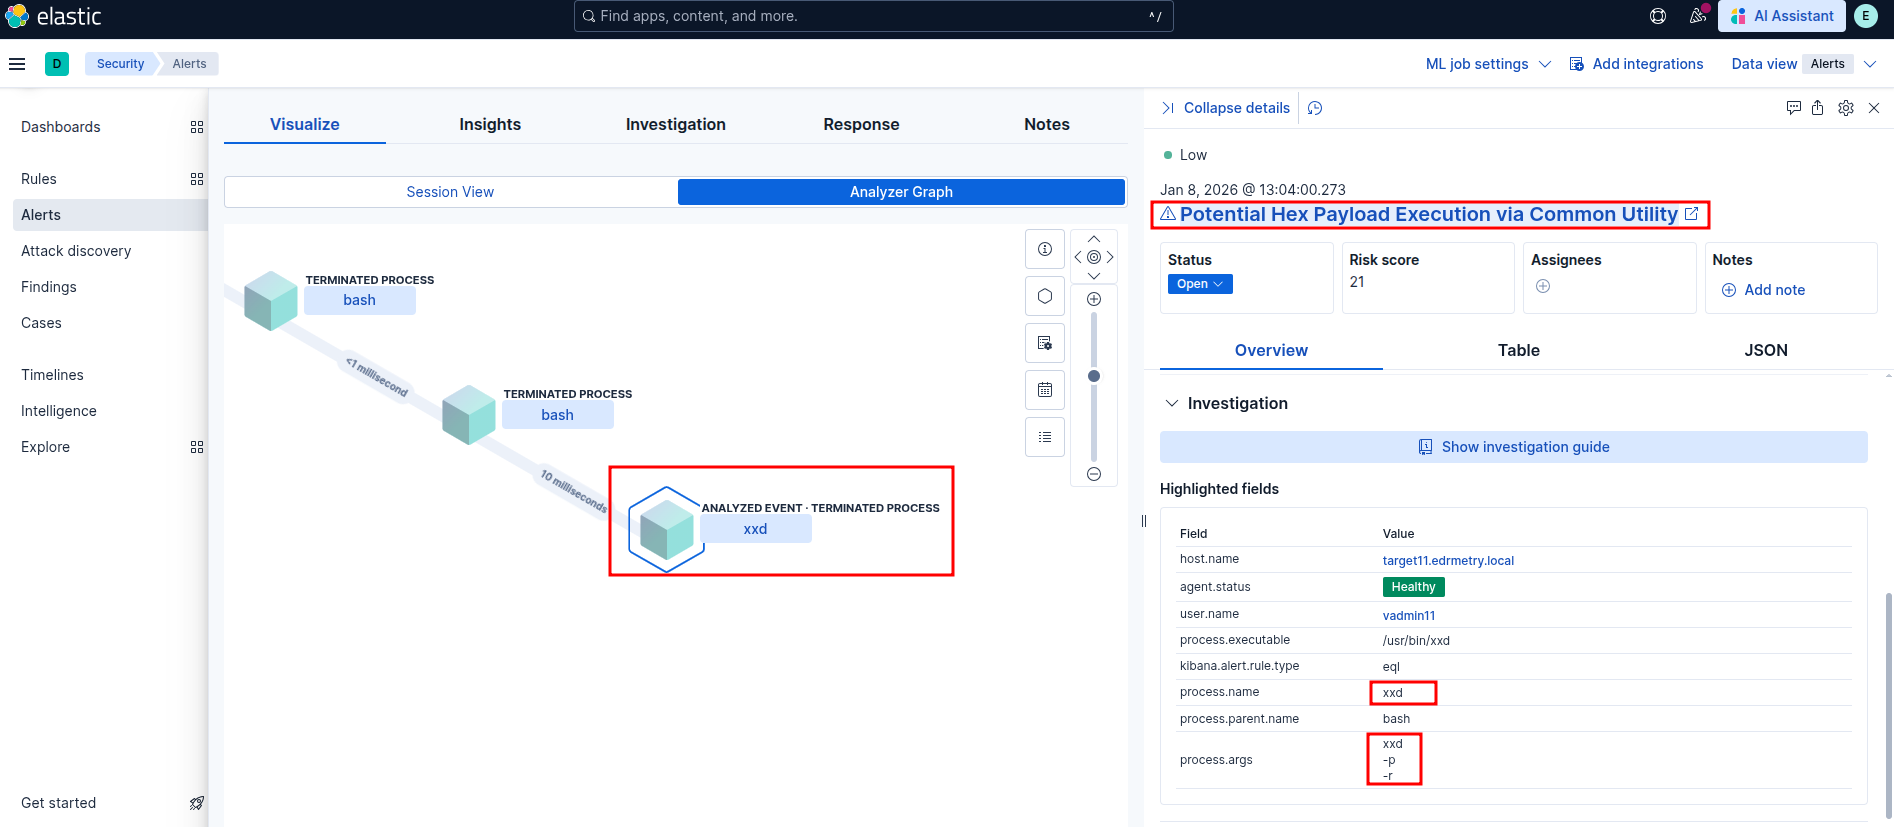Image resolution: width=1894 pixels, height=827 pixels.
Task: Switch to Session View
Action: pos(450,192)
